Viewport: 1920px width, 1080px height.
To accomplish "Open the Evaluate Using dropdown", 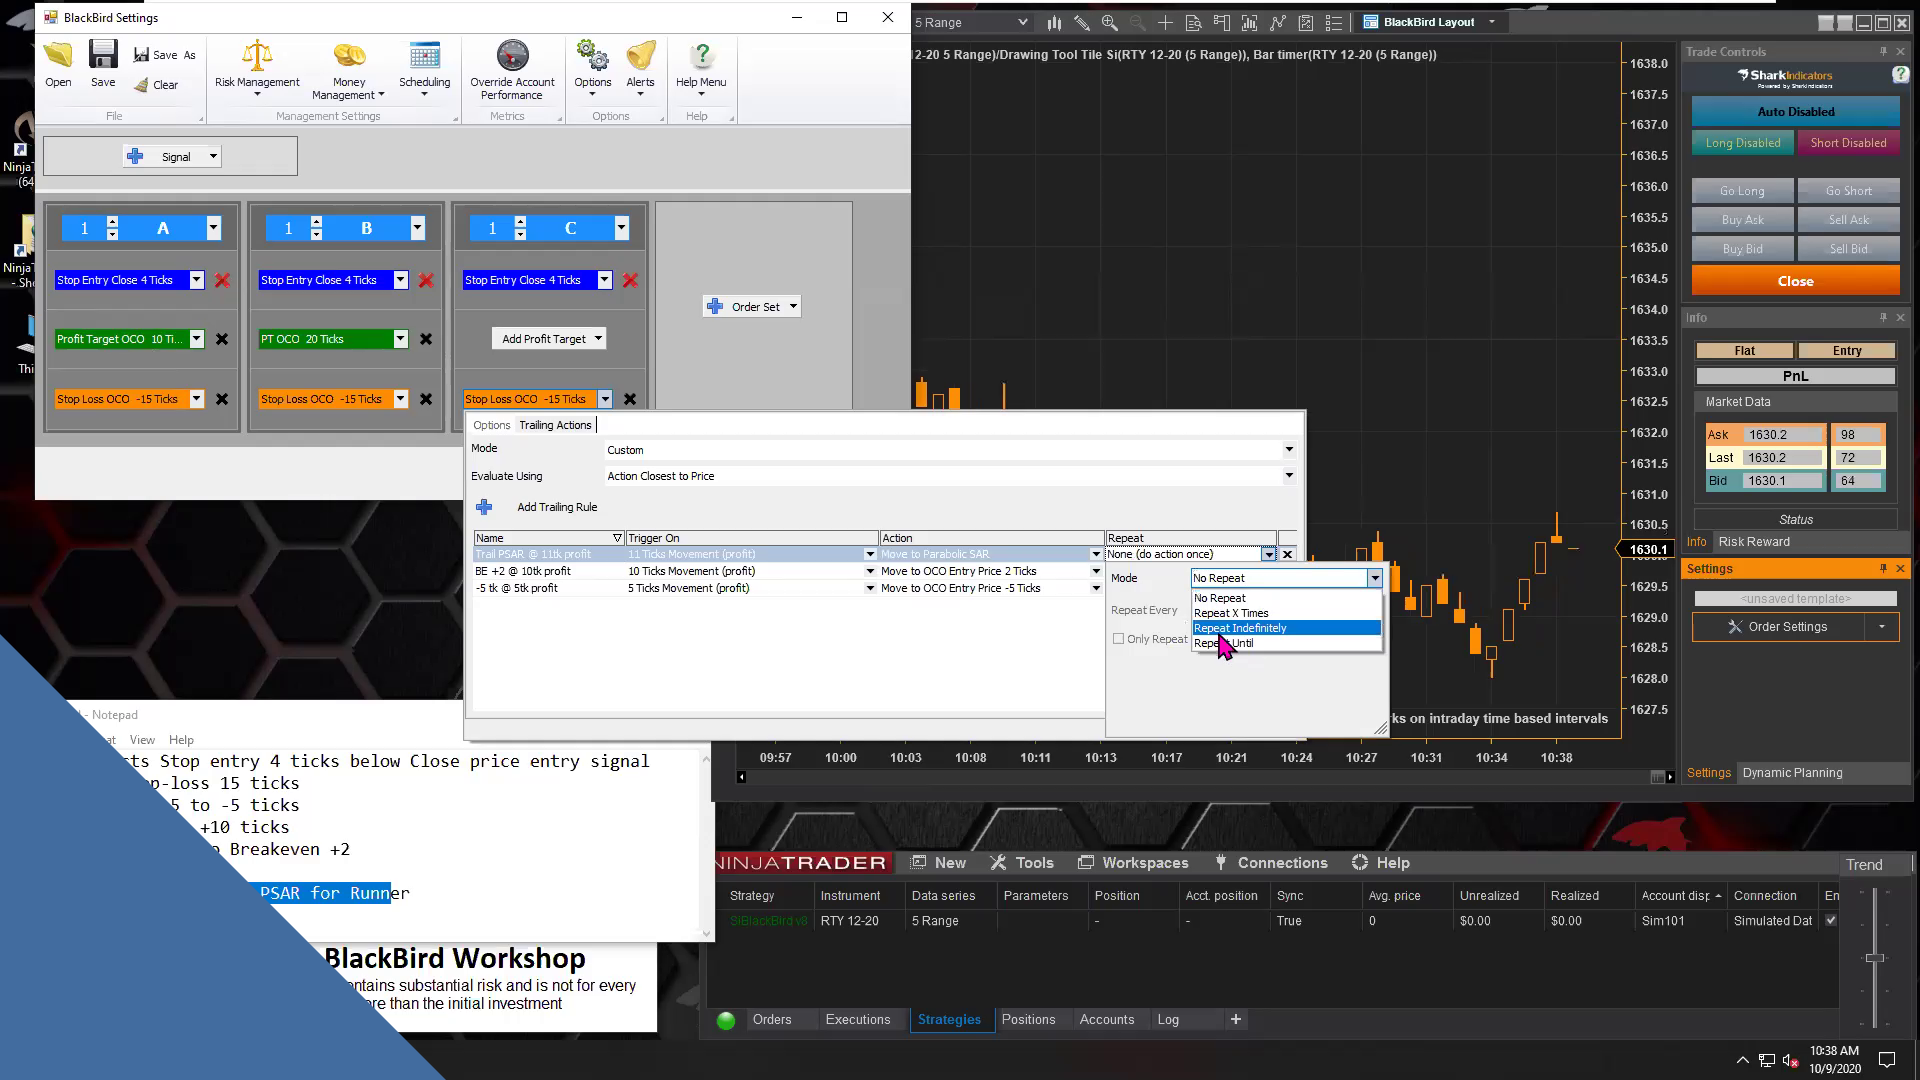I will point(1289,476).
